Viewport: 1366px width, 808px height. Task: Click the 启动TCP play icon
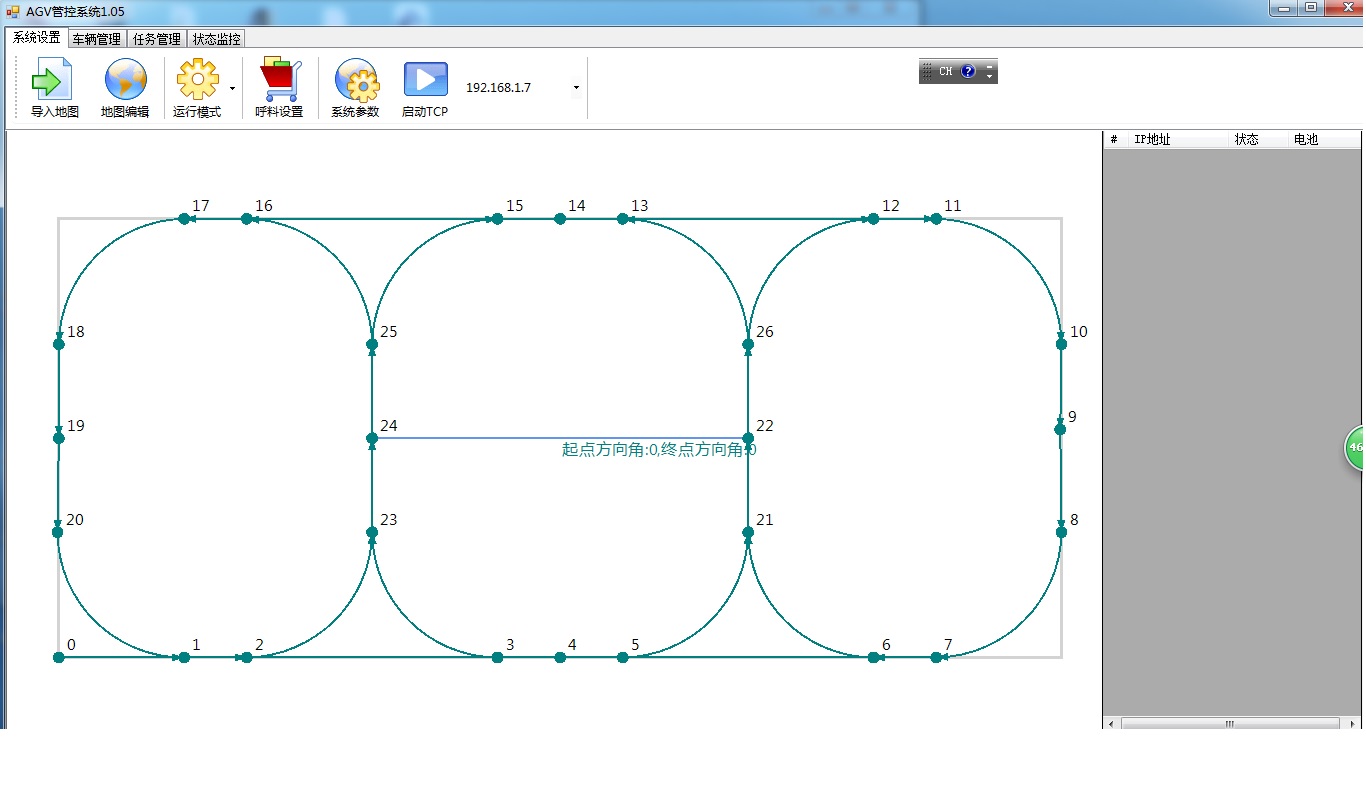[x=425, y=79]
